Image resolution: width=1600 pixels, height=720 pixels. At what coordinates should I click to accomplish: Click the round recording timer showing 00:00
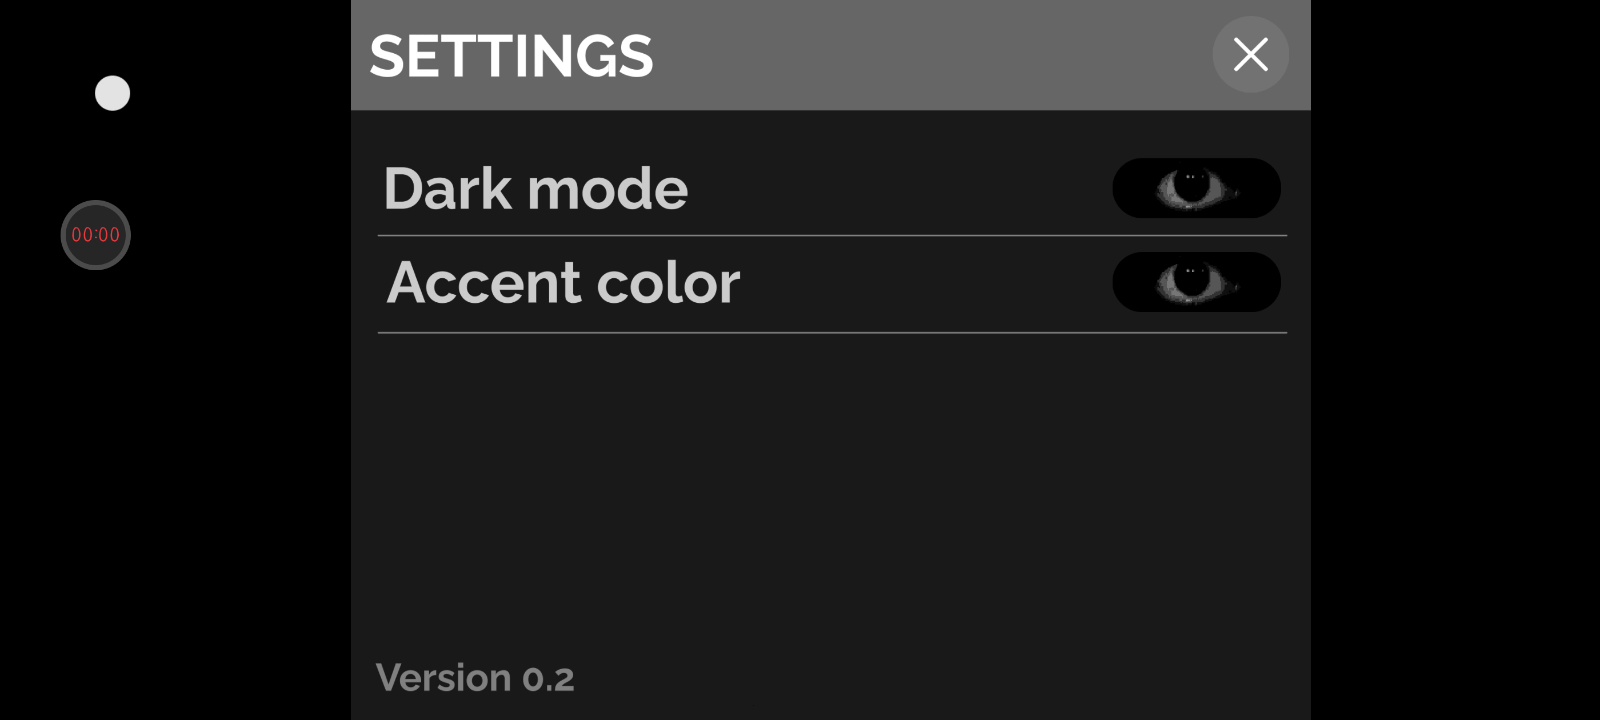(x=96, y=235)
